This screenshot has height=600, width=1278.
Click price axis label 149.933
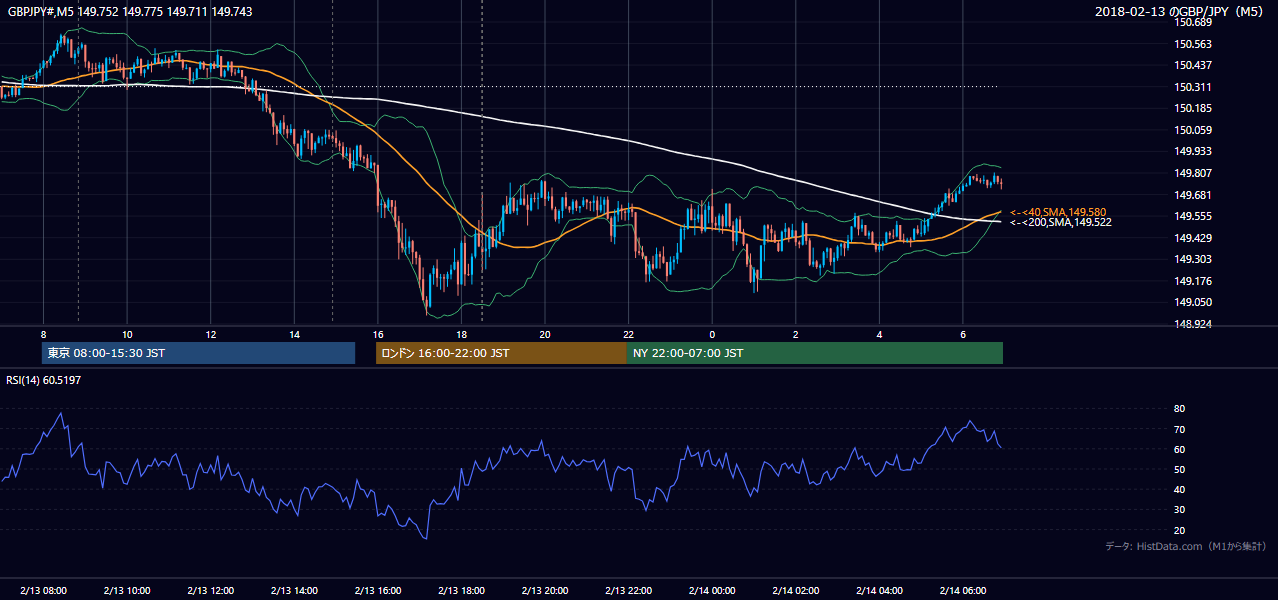1194,151
